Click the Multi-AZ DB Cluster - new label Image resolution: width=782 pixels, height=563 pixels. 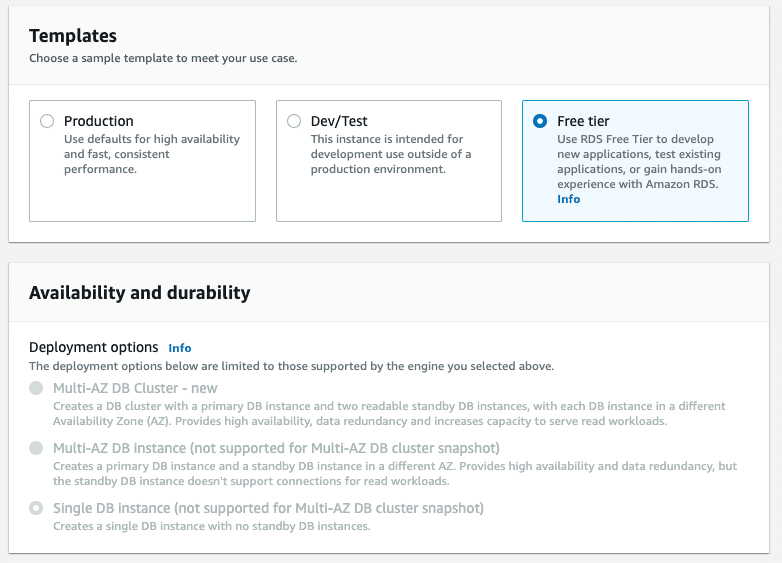(135, 388)
